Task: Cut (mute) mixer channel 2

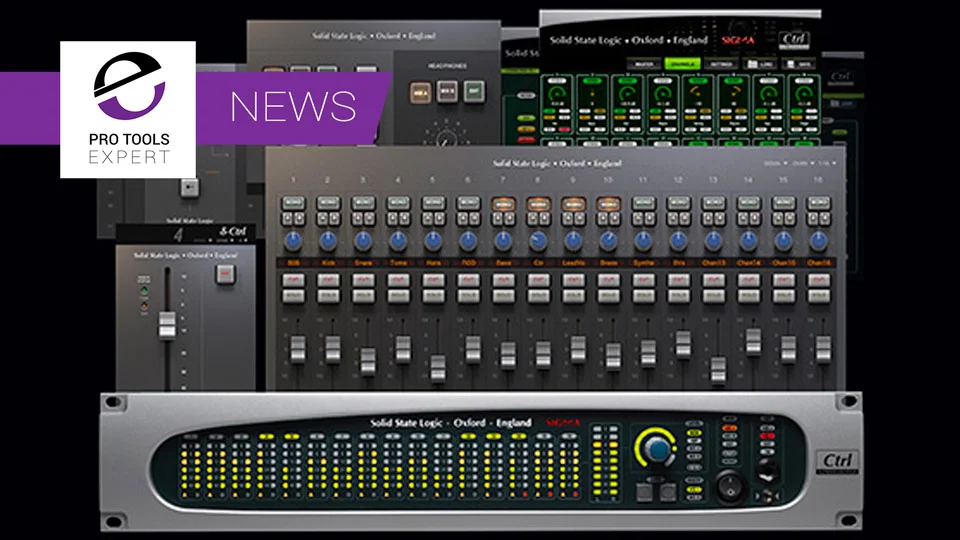Action: point(328,280)
